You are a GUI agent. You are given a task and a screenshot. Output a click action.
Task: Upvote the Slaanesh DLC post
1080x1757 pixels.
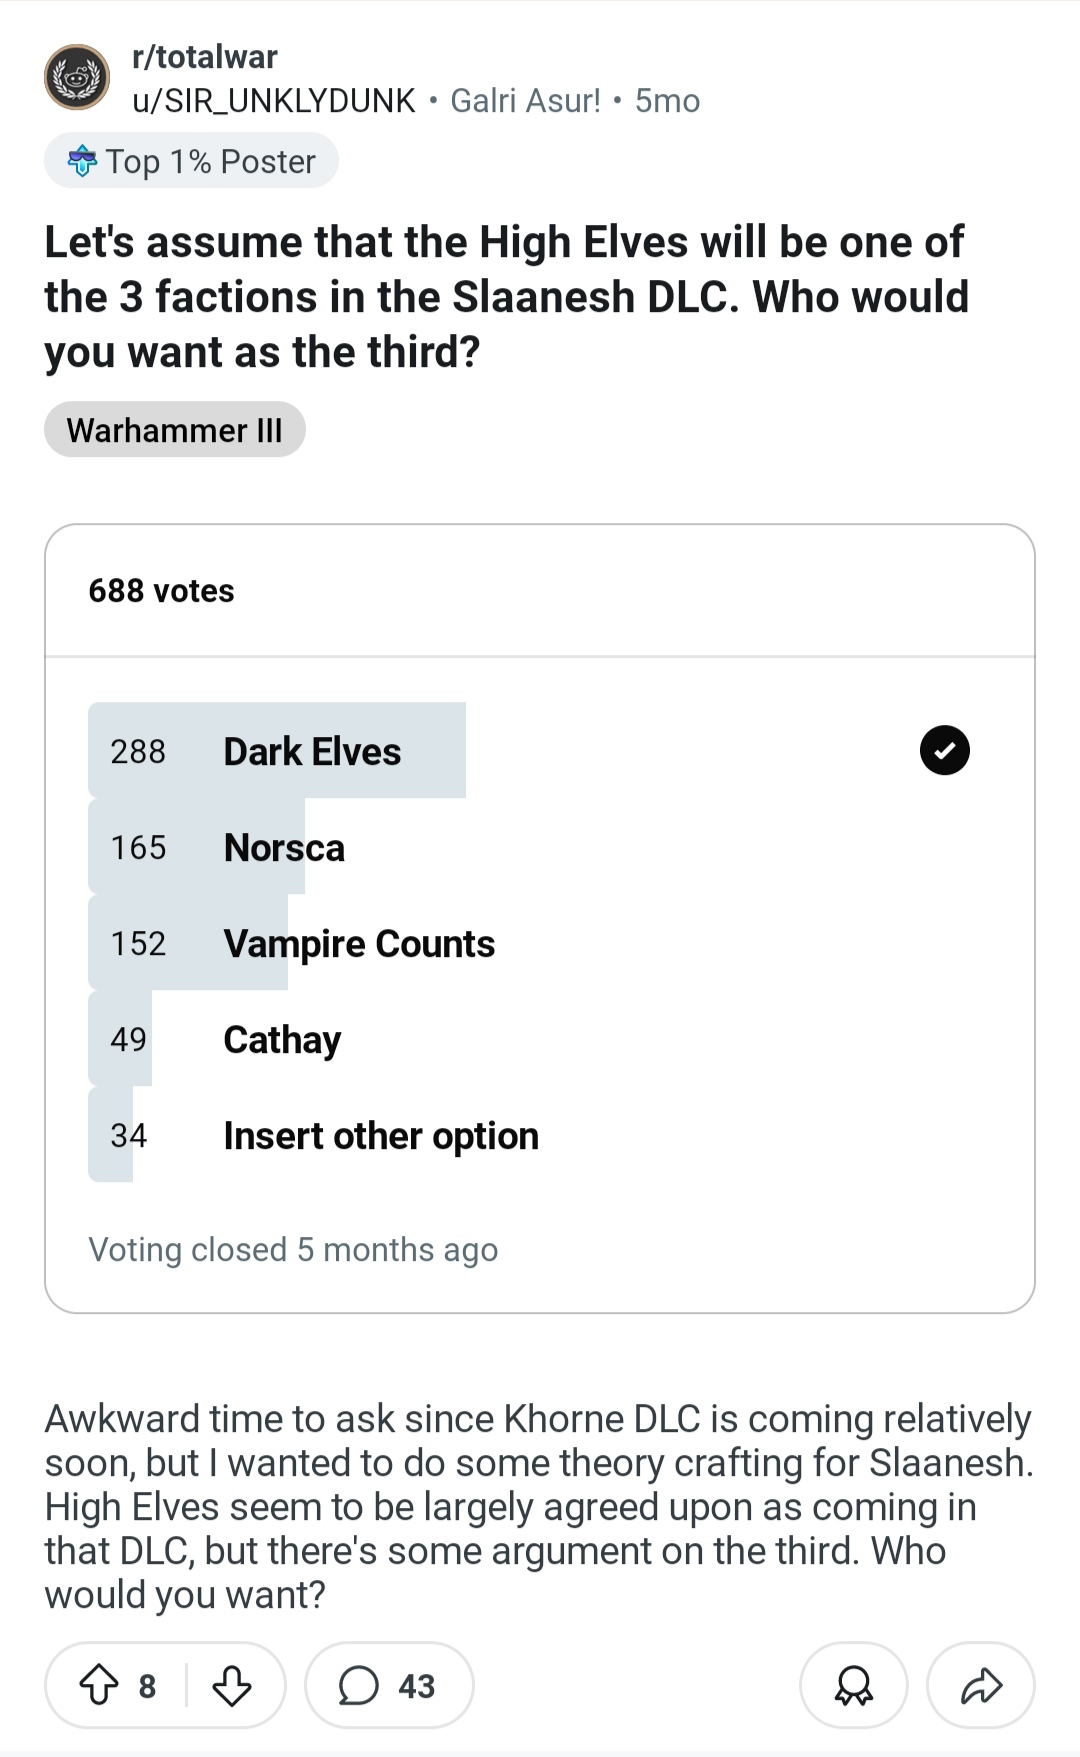coord(98,1685)
